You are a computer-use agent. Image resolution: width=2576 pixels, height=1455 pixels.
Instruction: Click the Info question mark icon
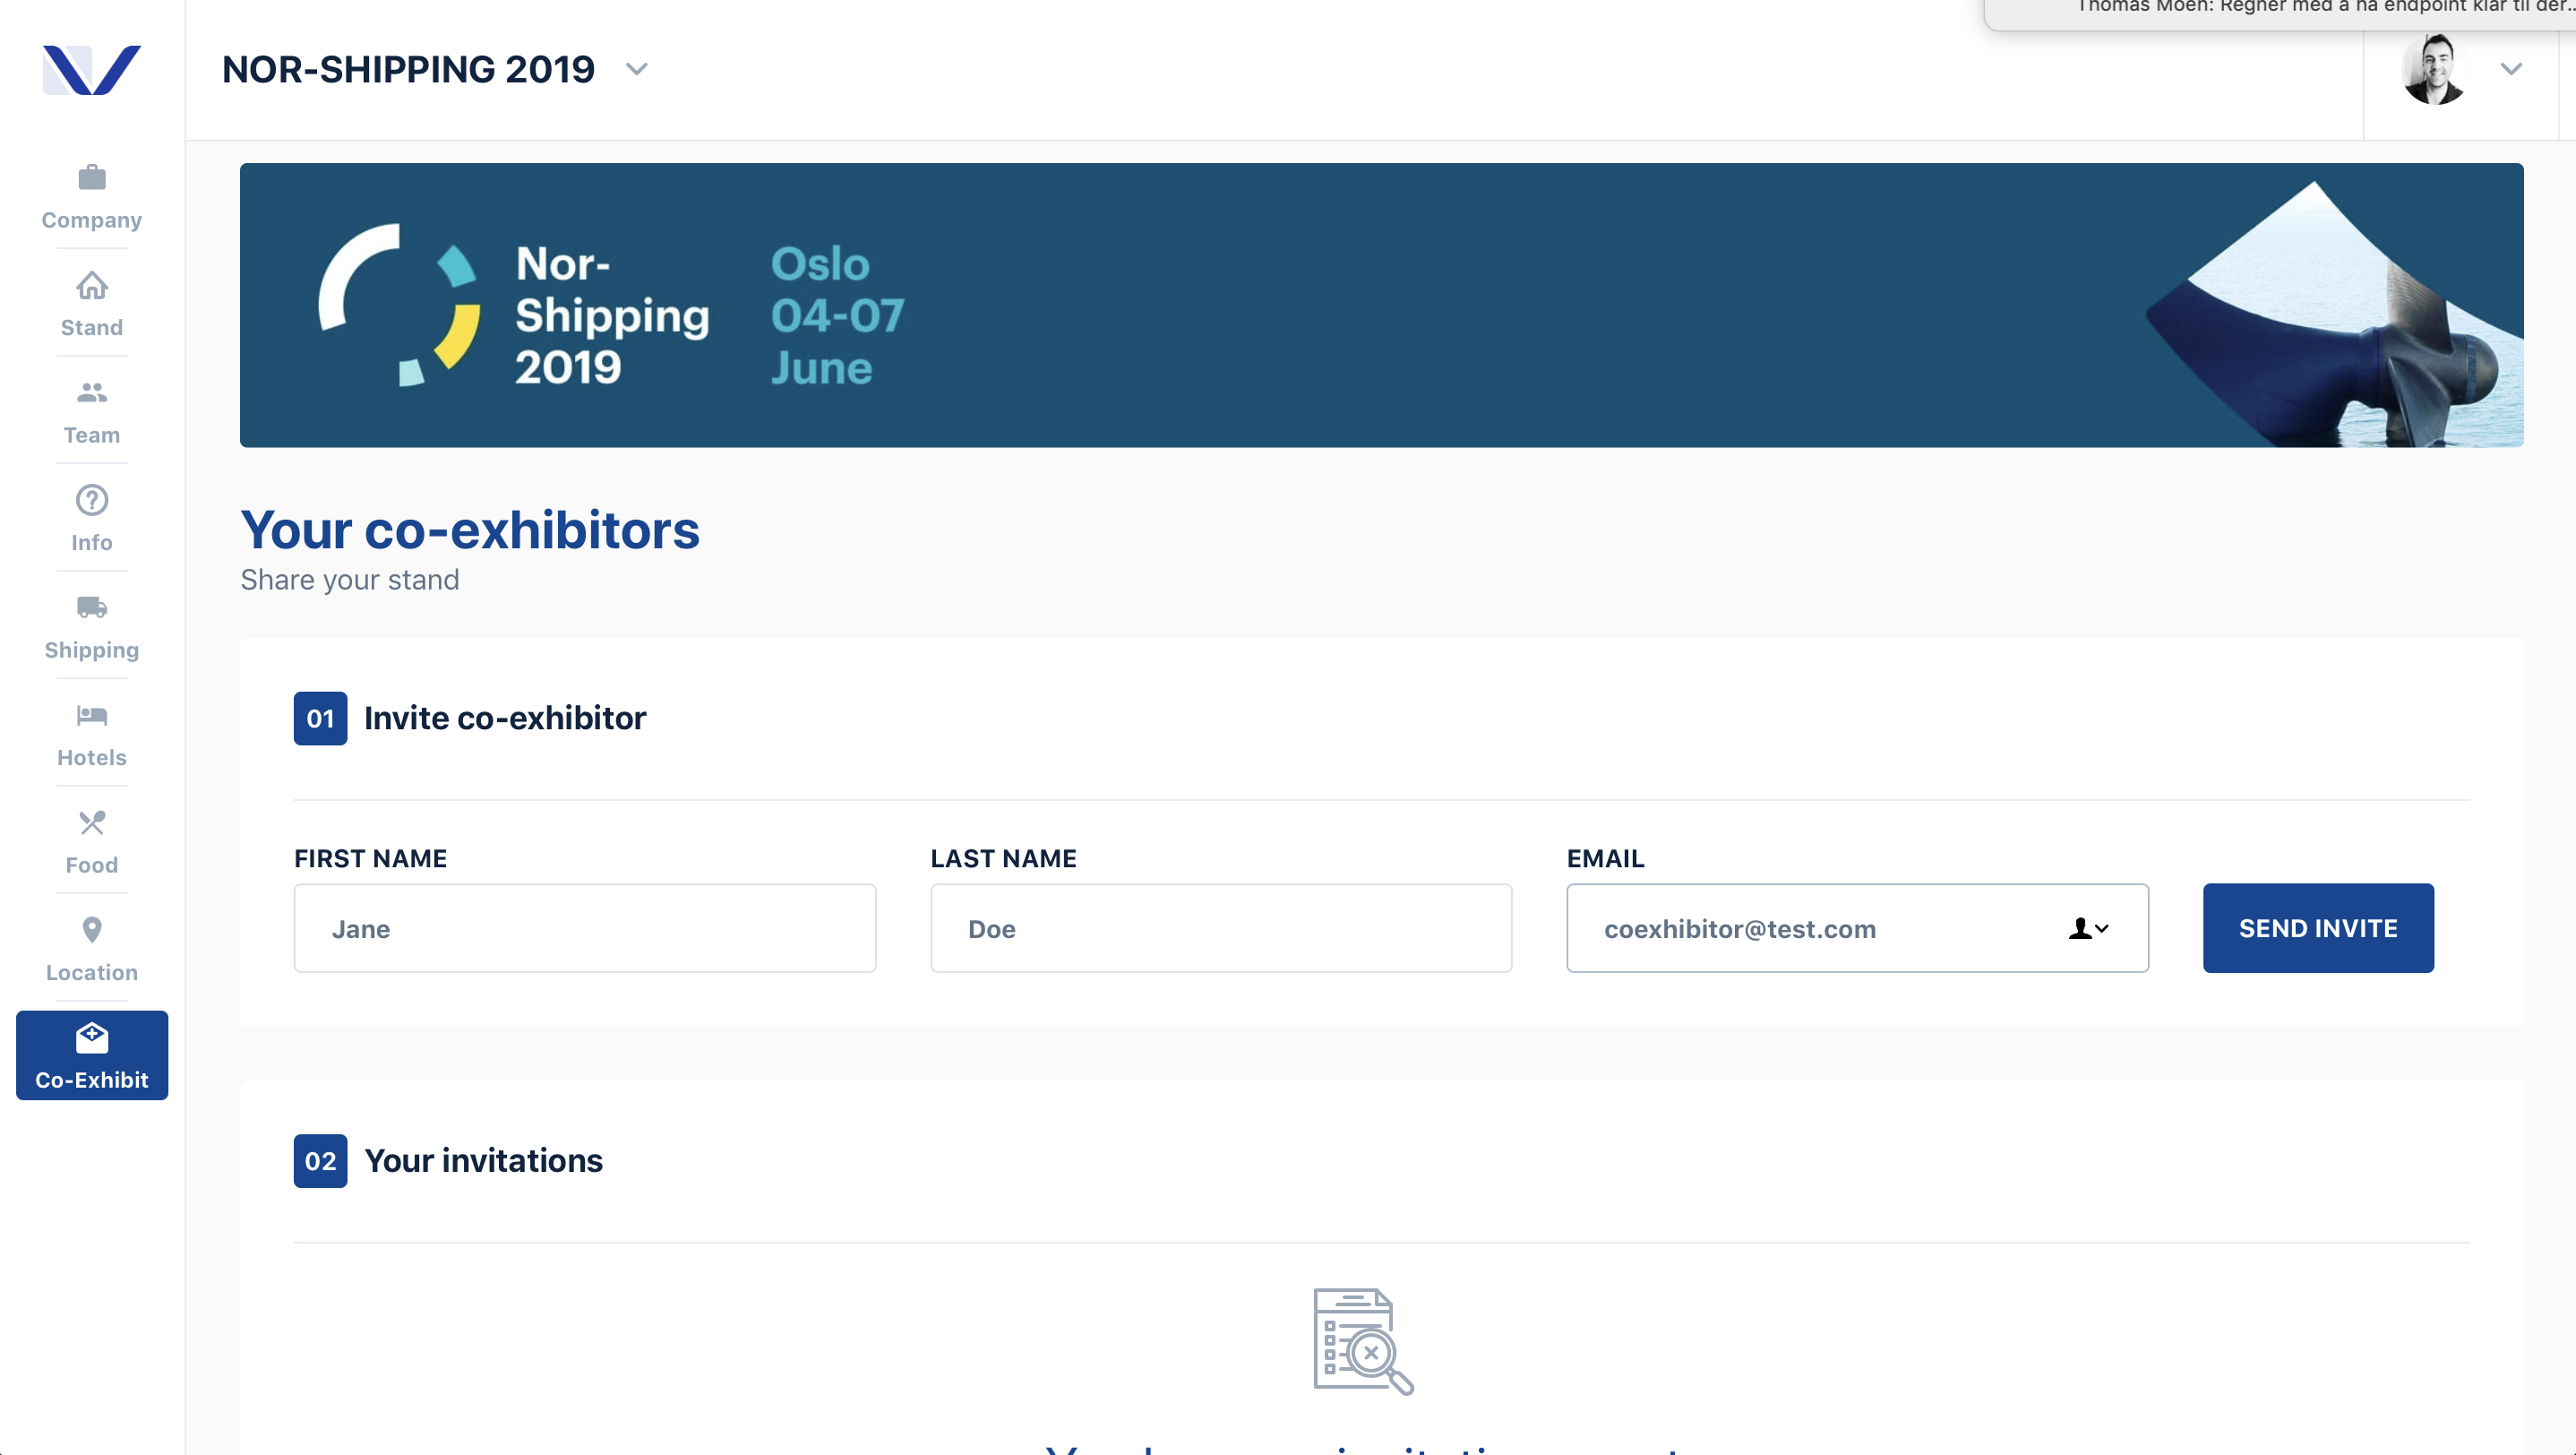(x=91, y=500)
